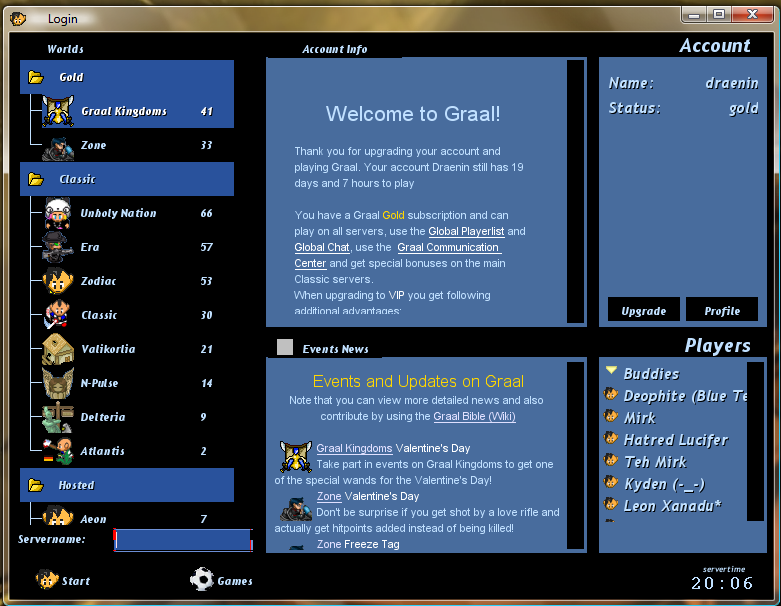The height and width of the screenshot is (606, 781).
Task: Toggle the Events News checkbox
Action: click(x=284, y=347)
